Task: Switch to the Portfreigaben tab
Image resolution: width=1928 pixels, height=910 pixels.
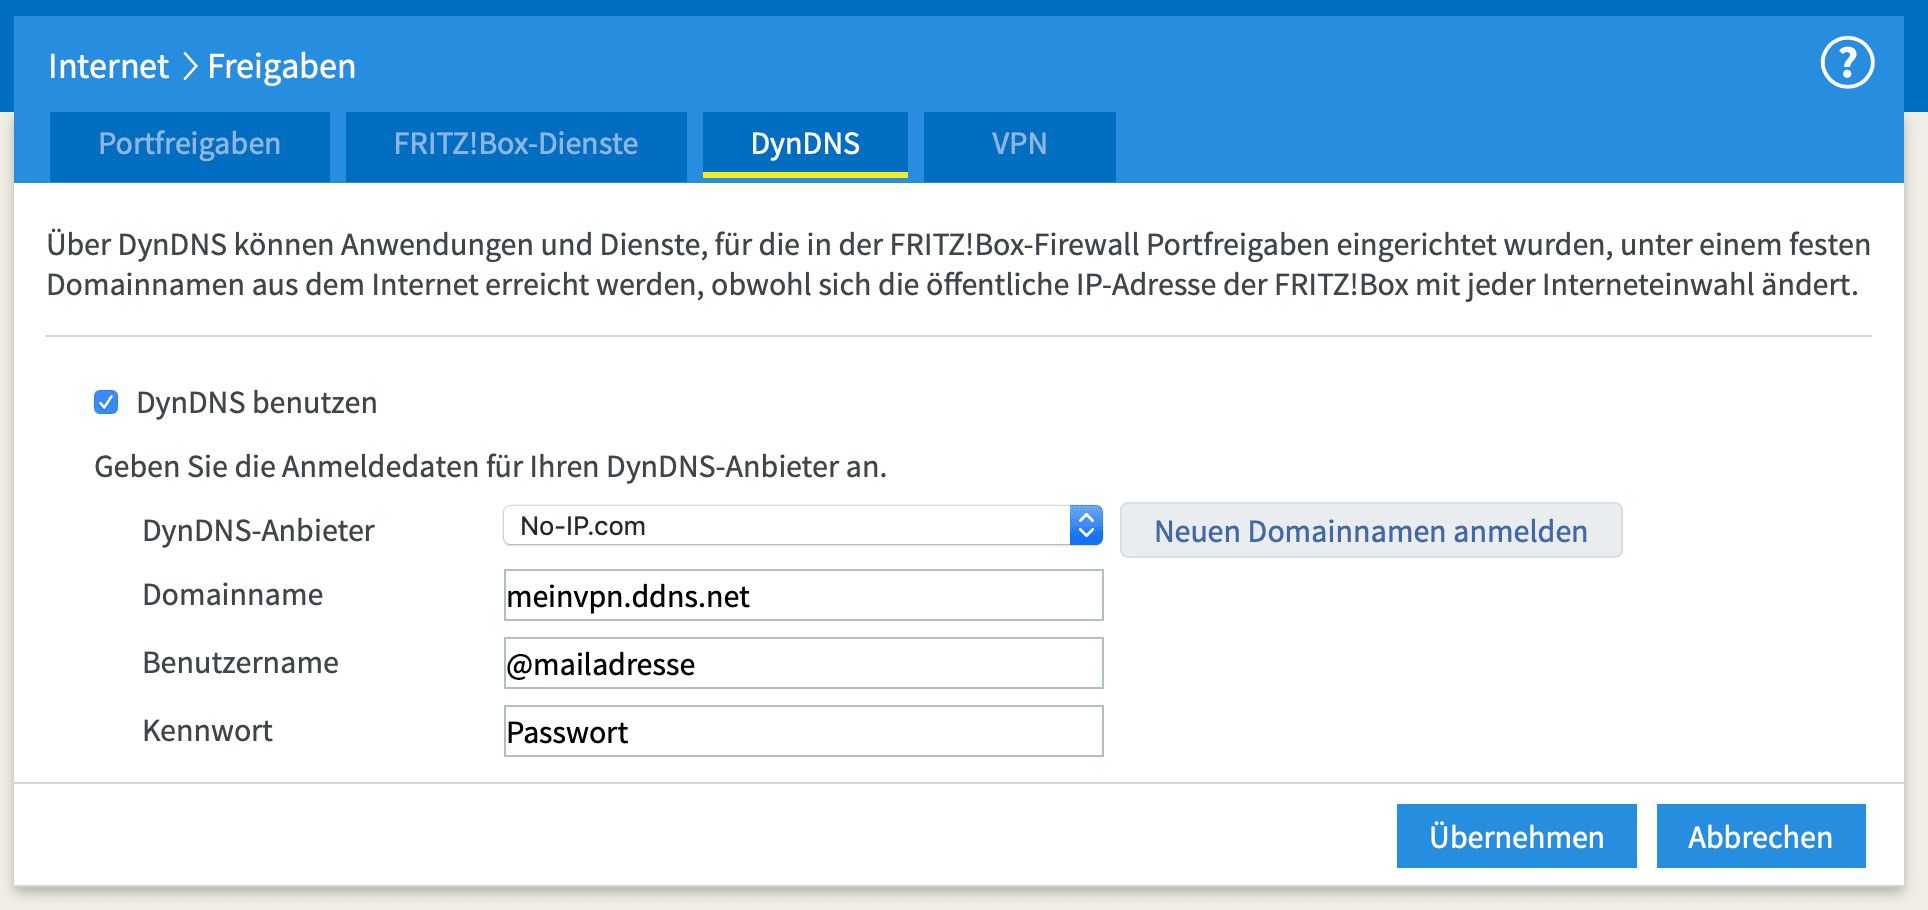Action: [188, 145]
